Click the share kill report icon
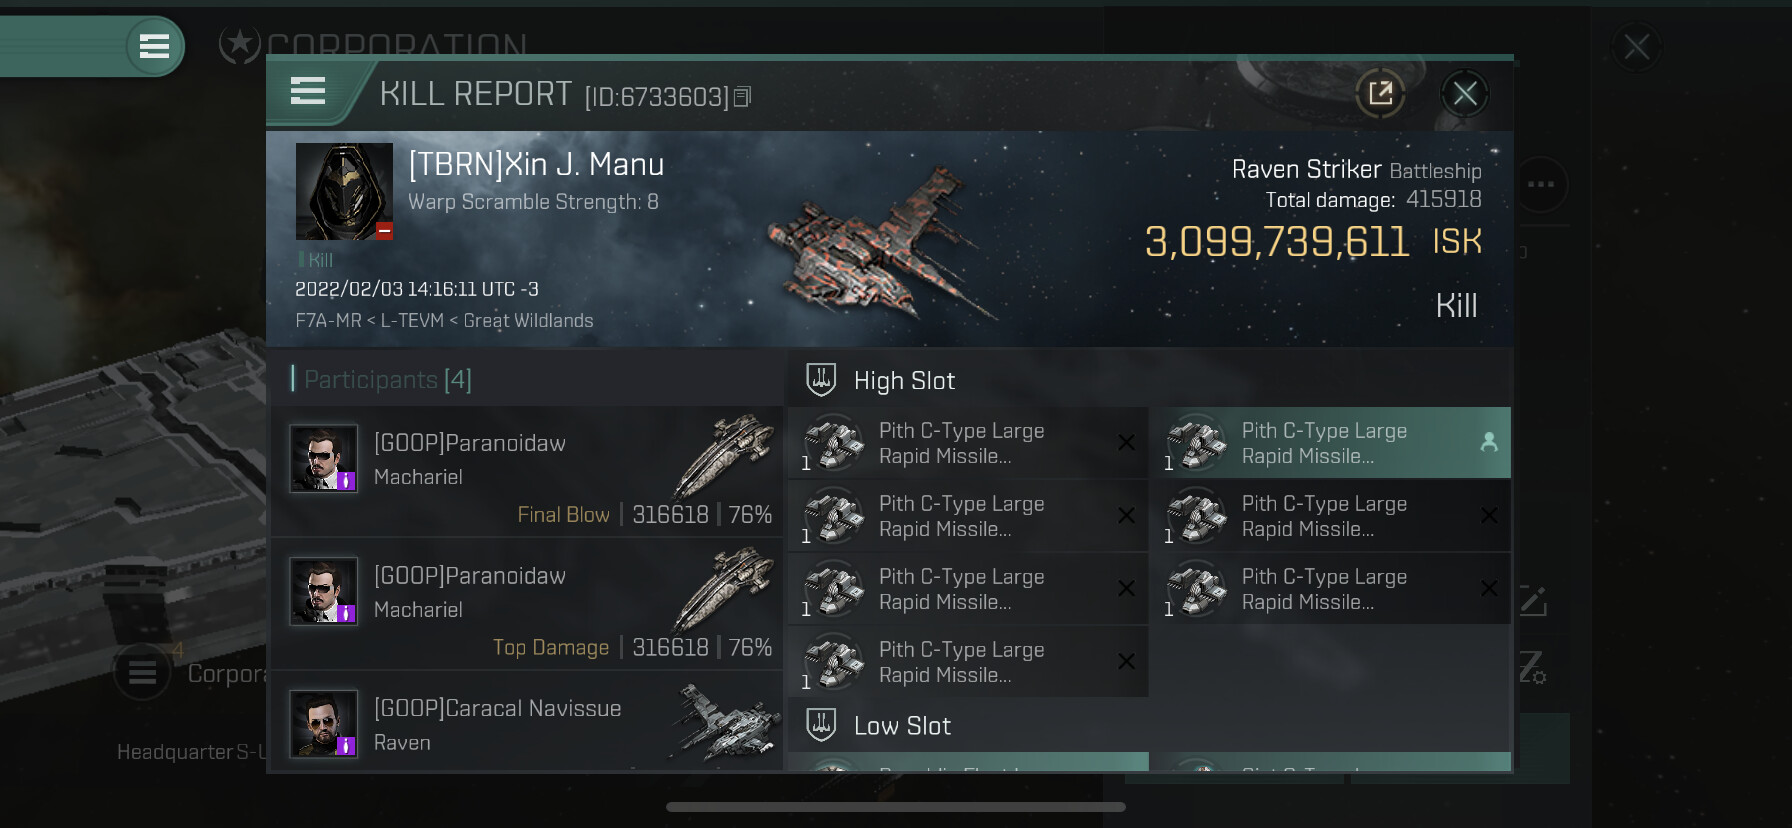This screenshot has height=828, width=1792. 1380,94
